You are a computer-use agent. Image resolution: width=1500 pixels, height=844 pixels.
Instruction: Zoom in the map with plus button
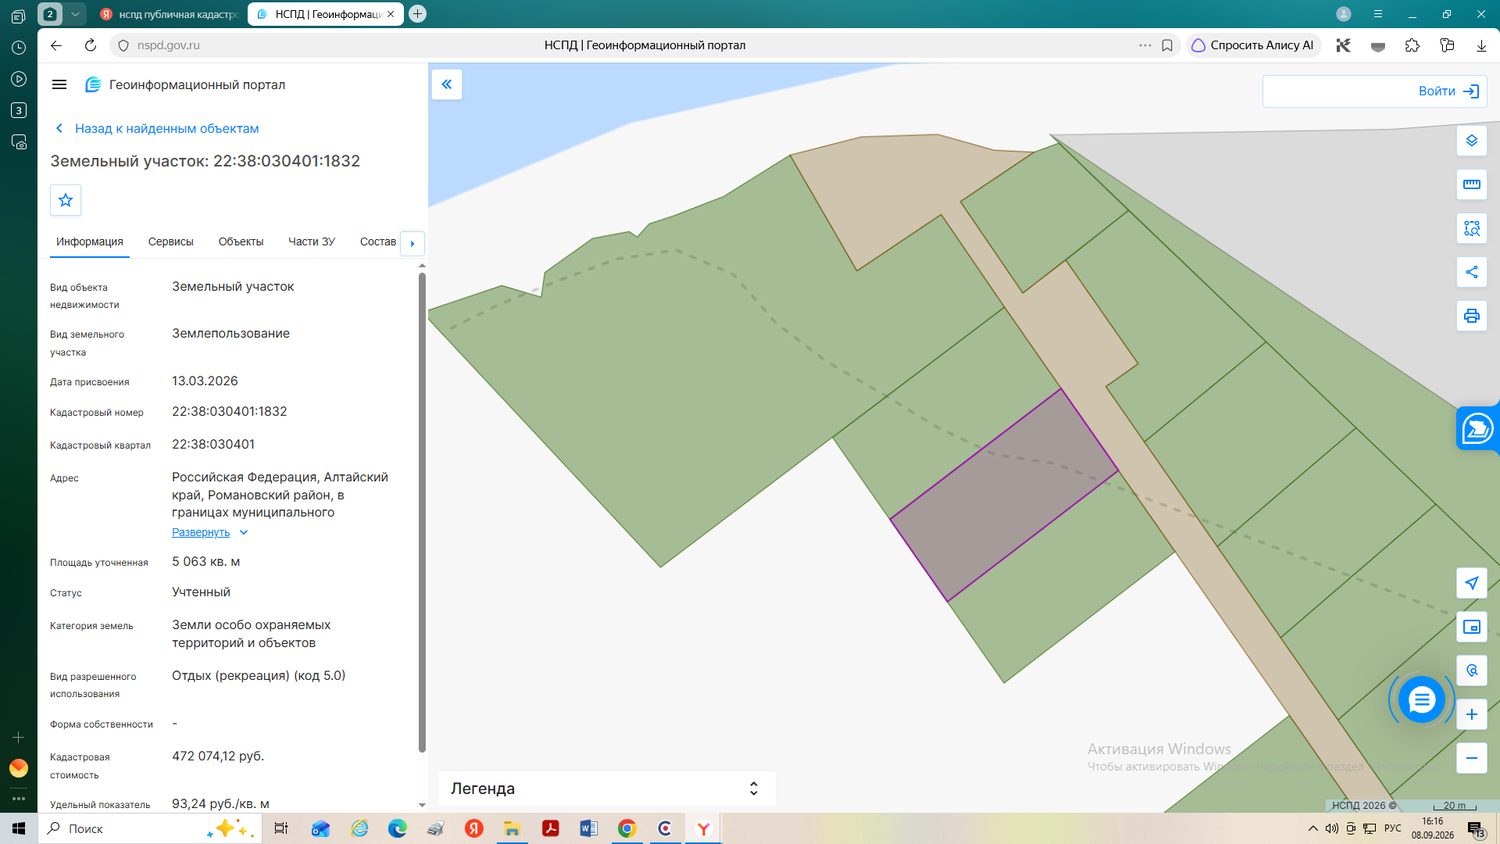click(1471, 714)
